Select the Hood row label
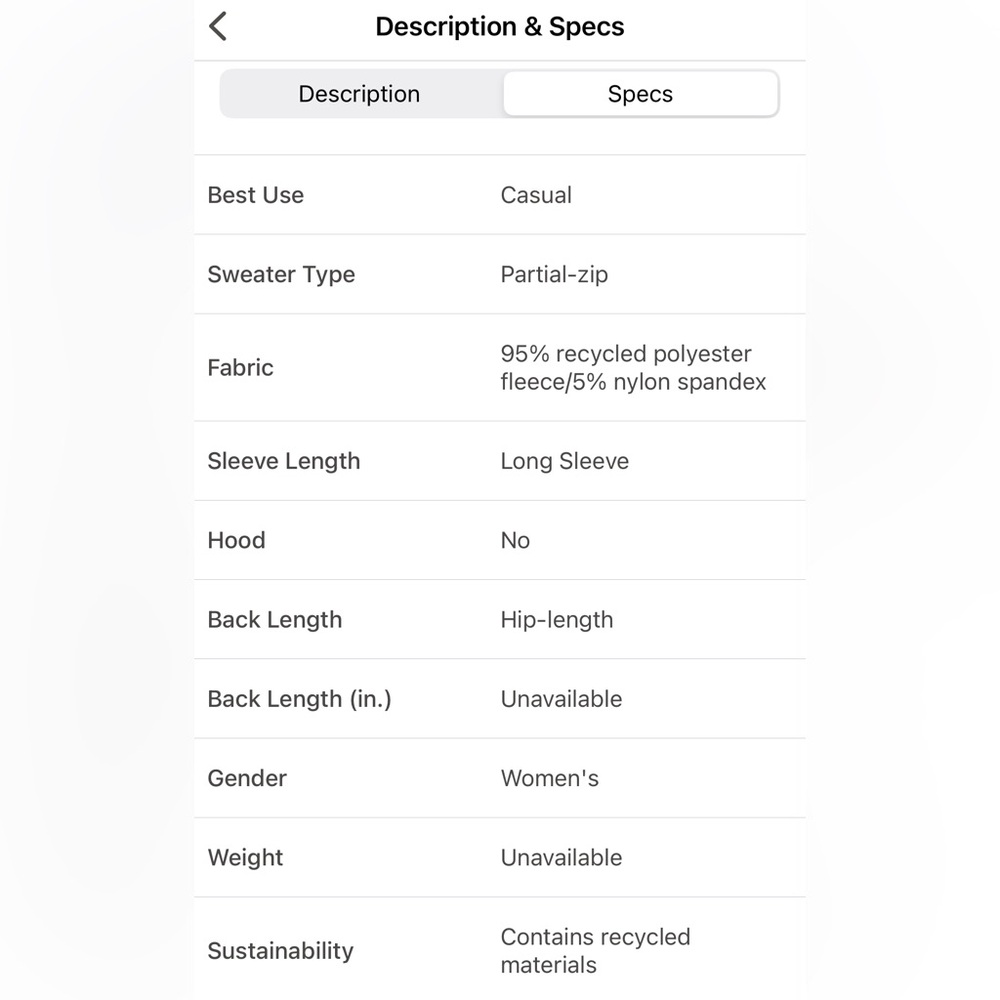Image resolution: width=1000 pixels, height=1000 pixels. [237, 540]
